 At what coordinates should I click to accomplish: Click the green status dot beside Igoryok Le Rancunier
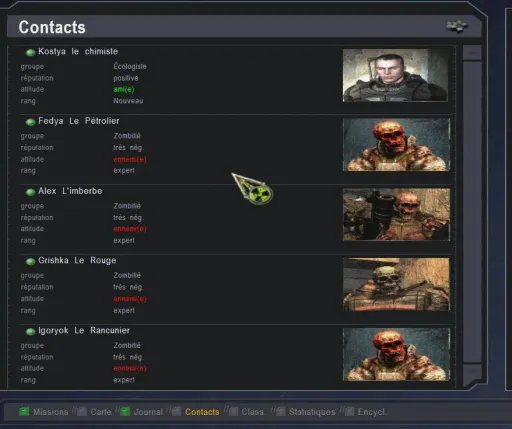(30, 331)
